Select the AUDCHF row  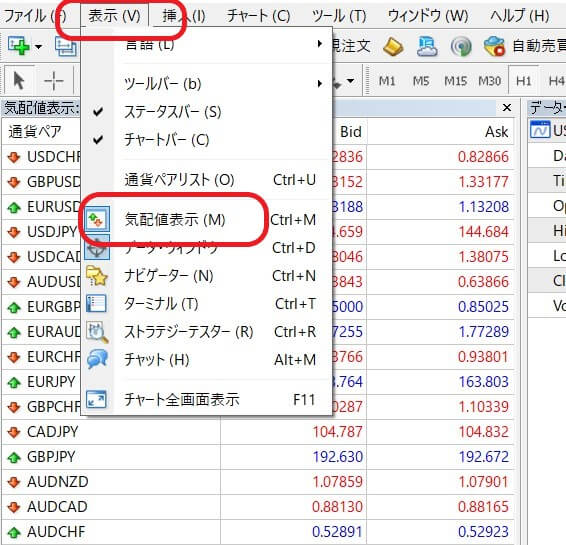tap(258, 532)
